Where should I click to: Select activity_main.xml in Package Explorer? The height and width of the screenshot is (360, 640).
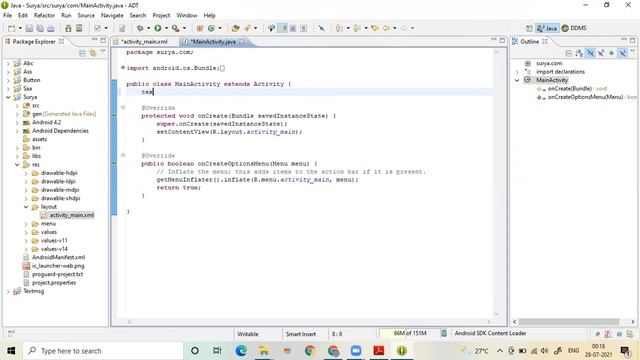tap(71, 215)
